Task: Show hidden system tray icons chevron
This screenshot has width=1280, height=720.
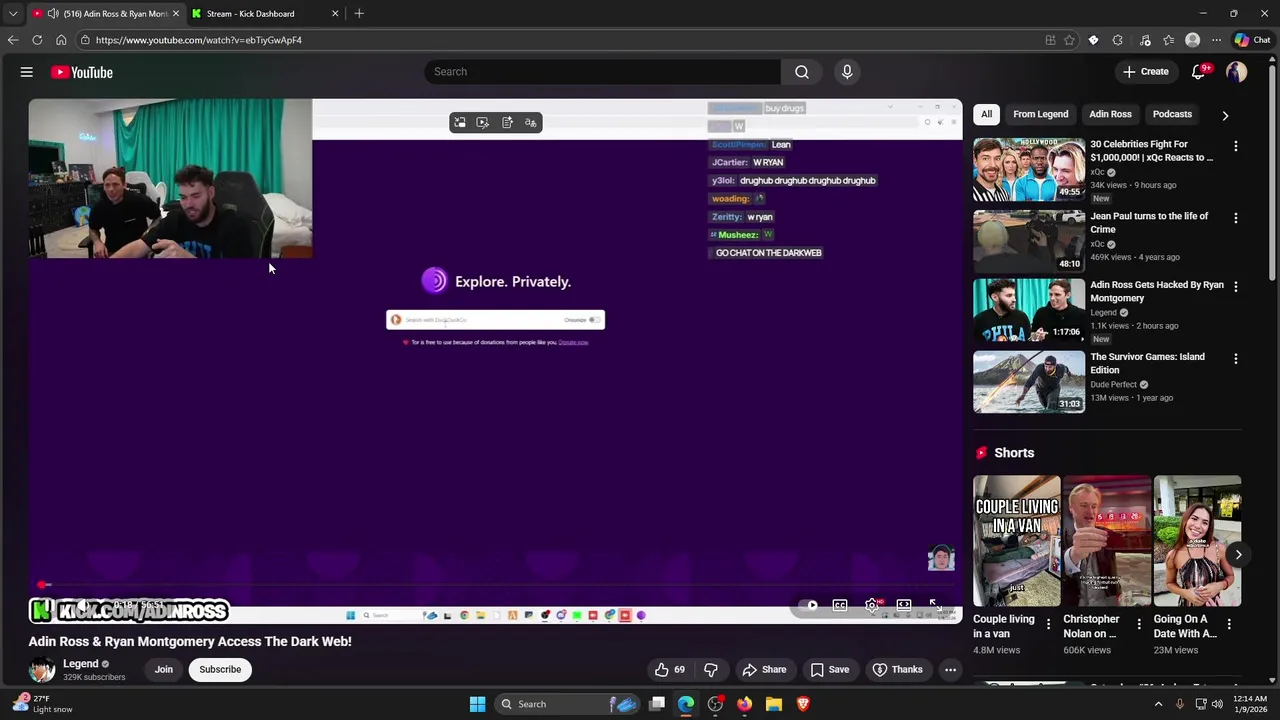Action: (x=1158, y=704)
